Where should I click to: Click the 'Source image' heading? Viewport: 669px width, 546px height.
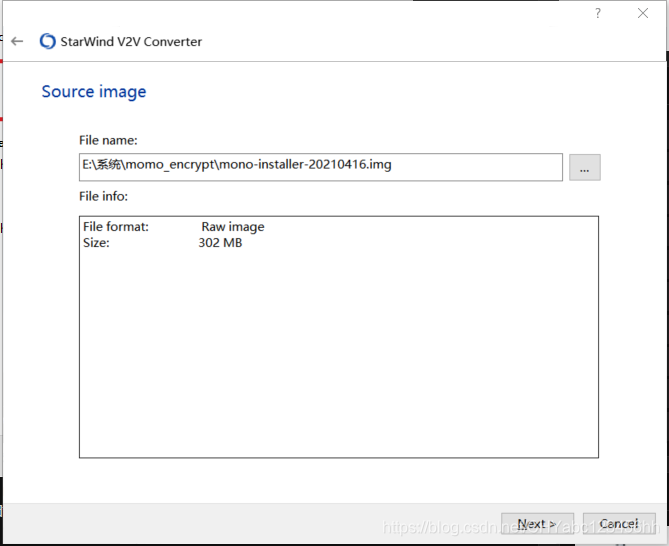pyautogui.click(x=94, y=92)
